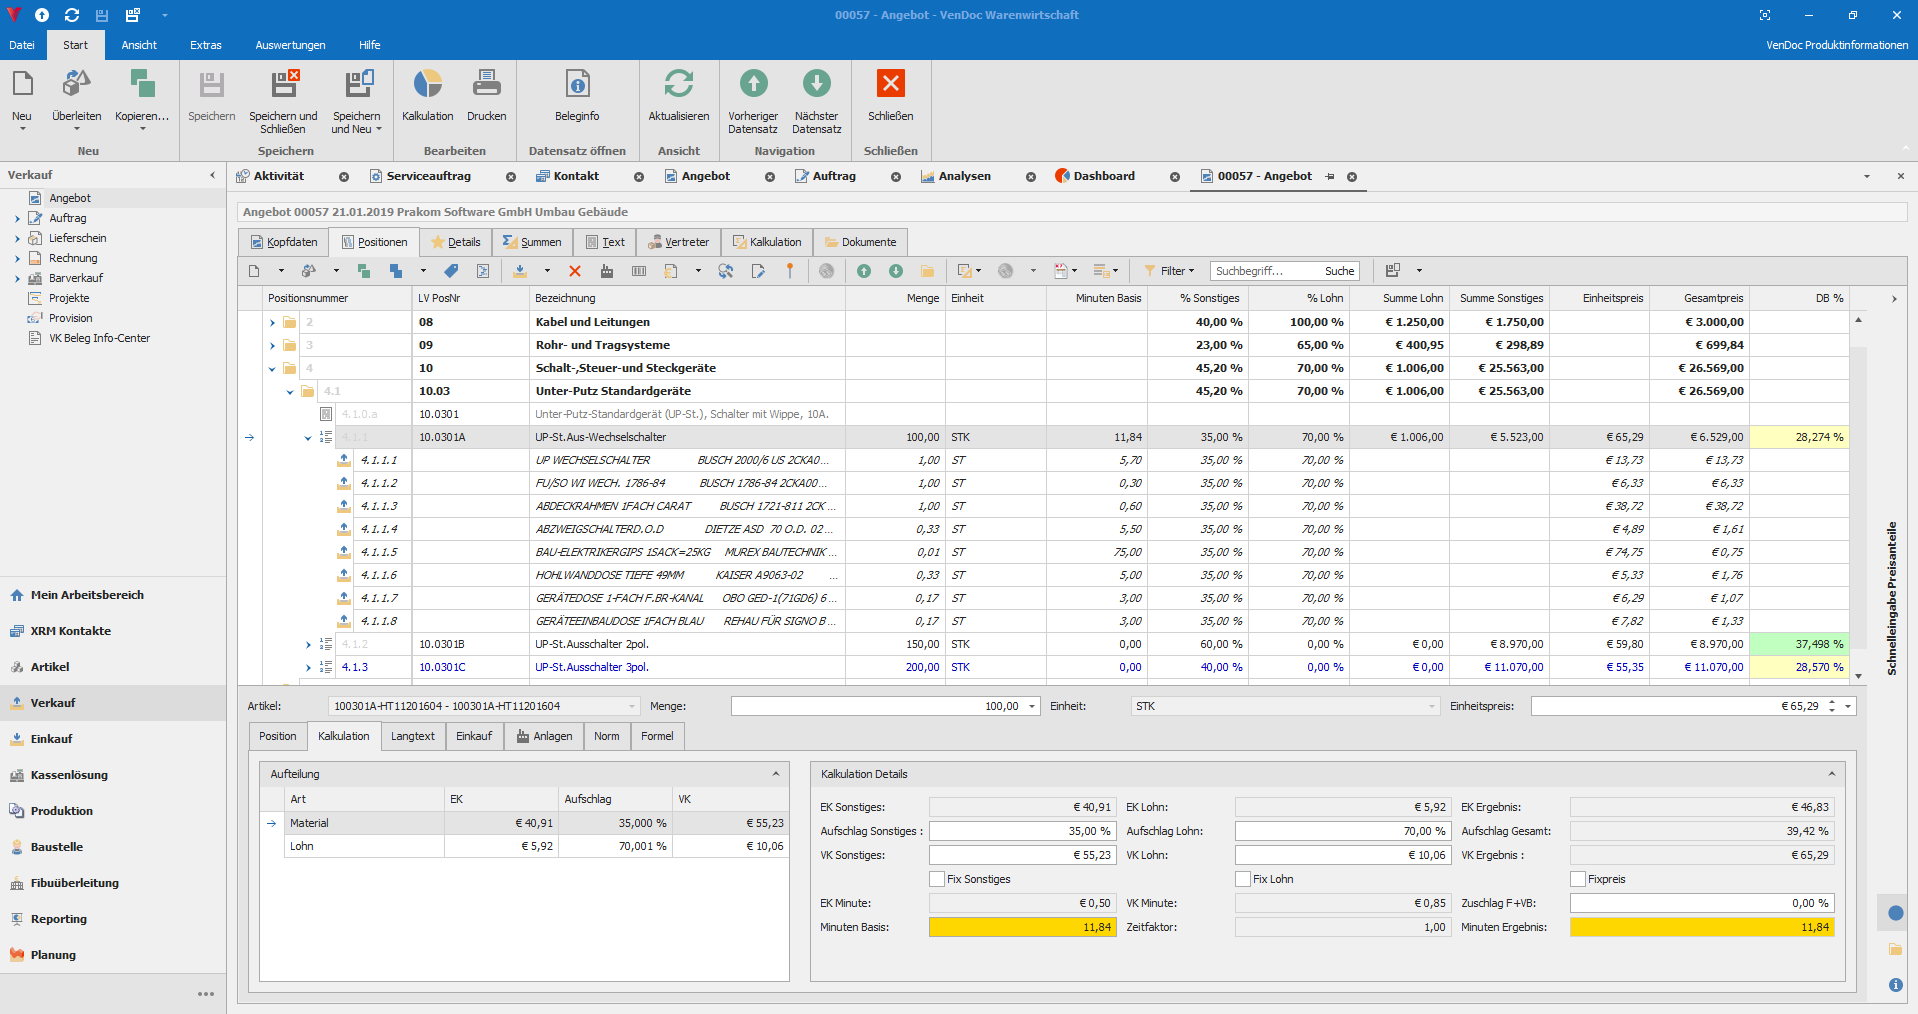Check the Fixpreis checkbox
This screenshot has height=1014, width=1918.
coord(1578,879)
